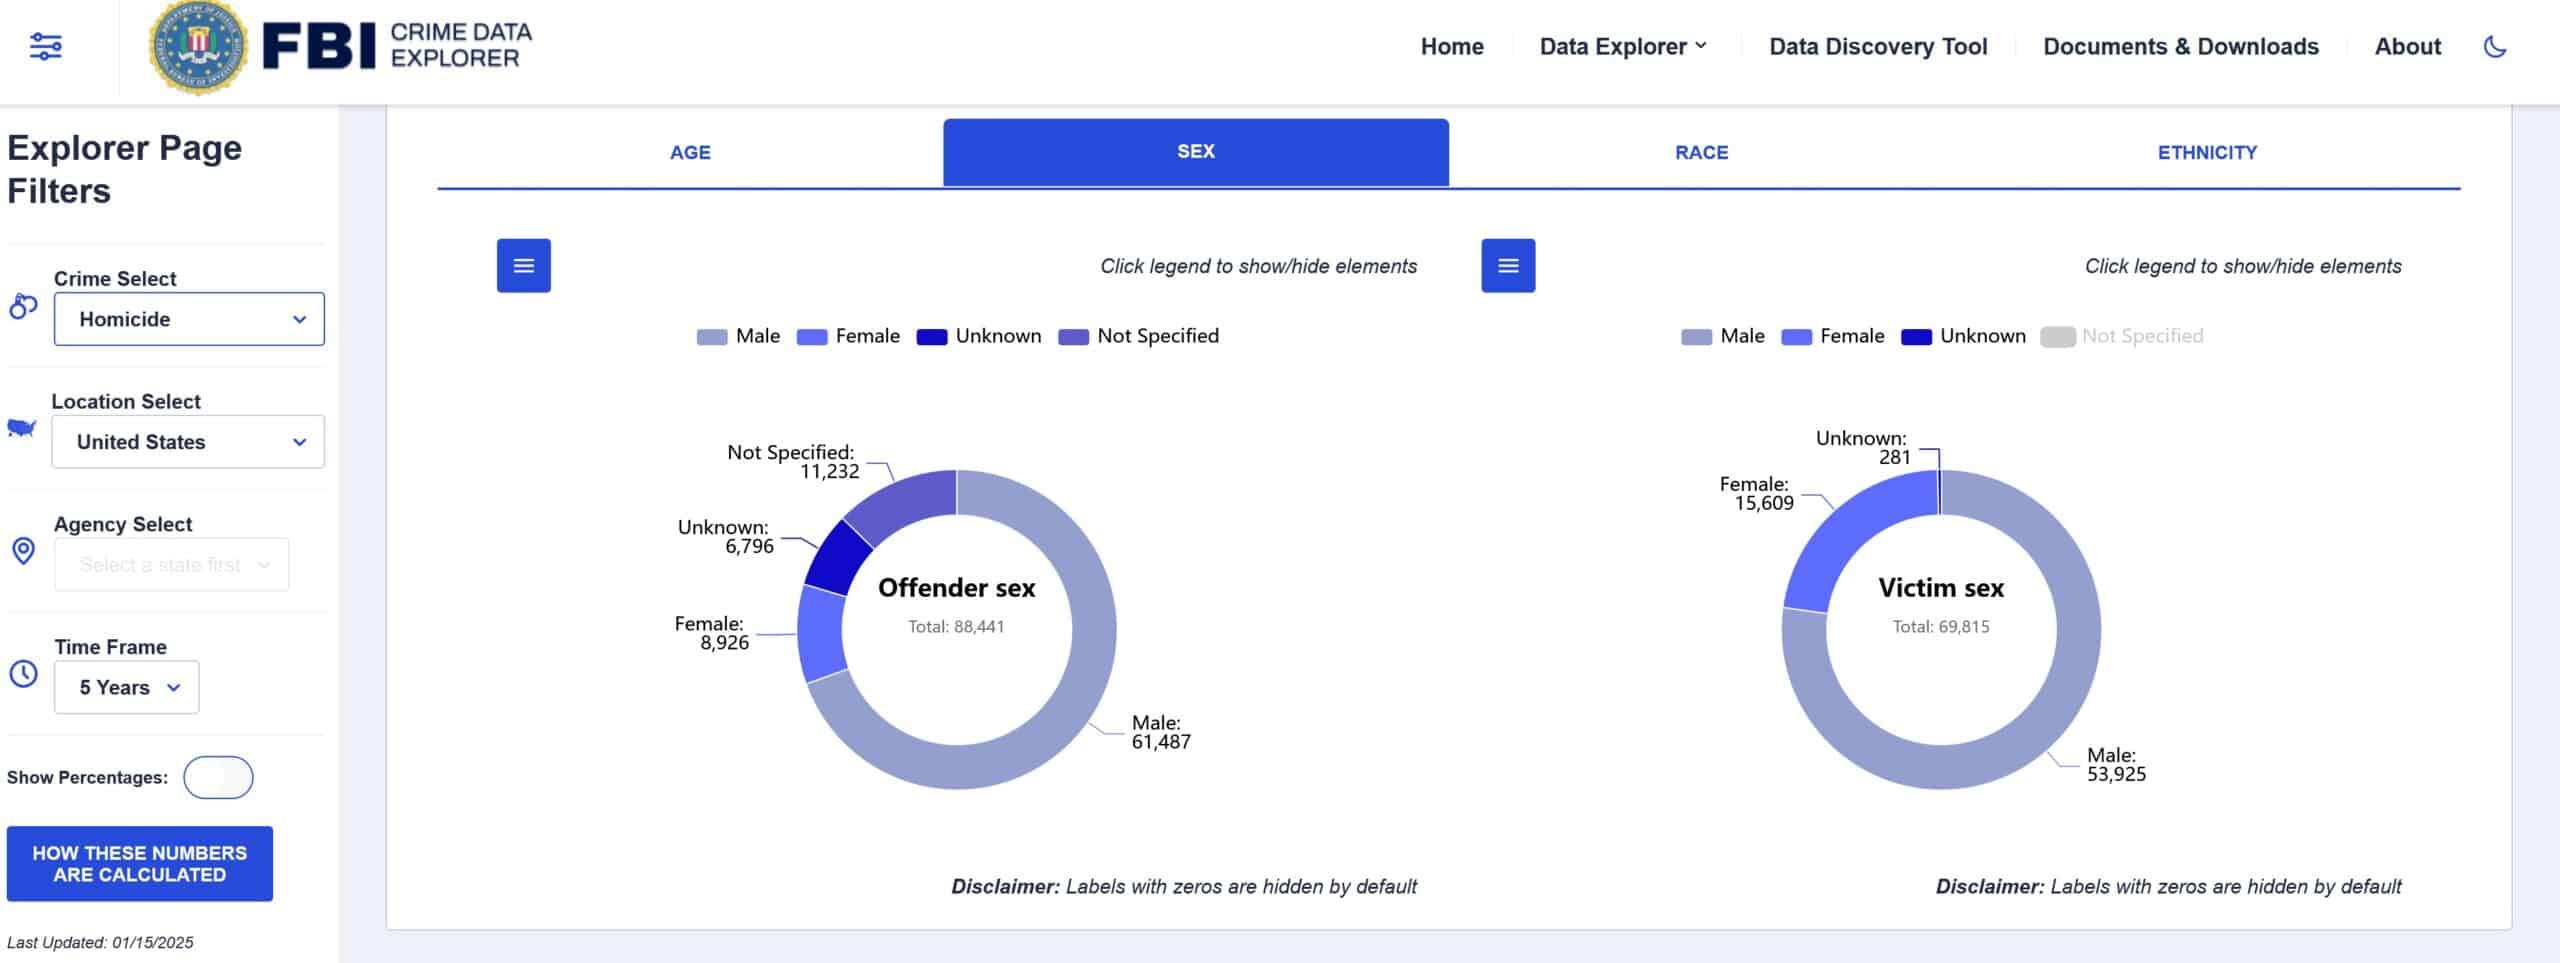Click the Male color swatch in Offender legend

(x=711, y=337)
